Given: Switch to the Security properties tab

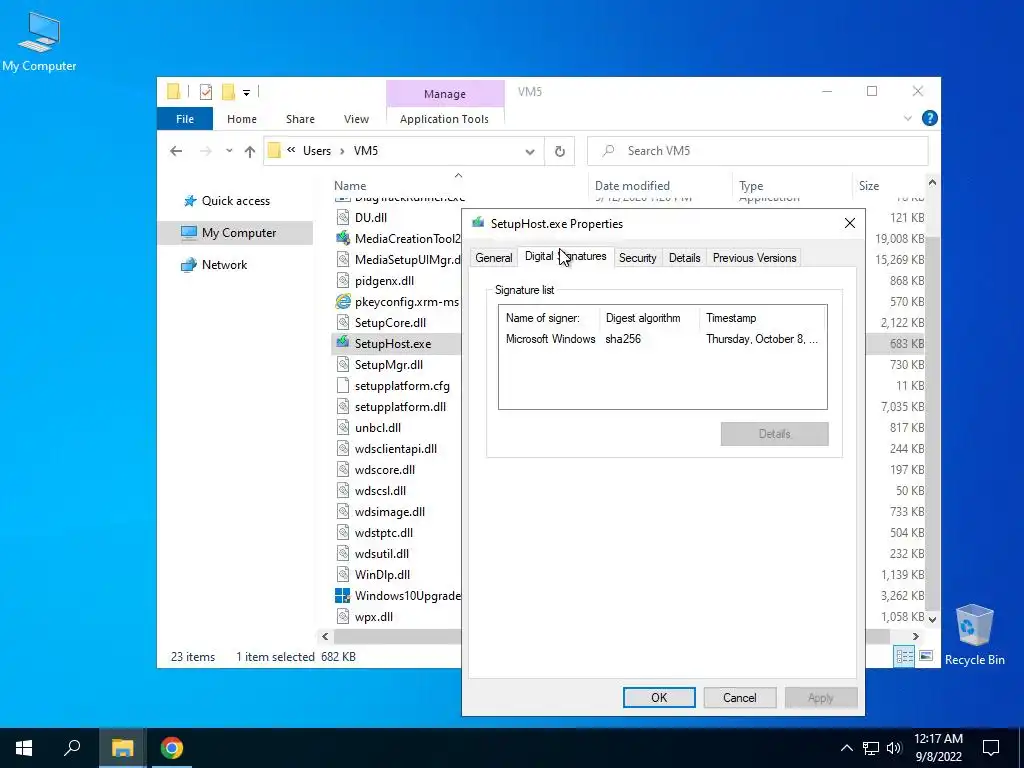Looking at the screenshot, I should click(x=637, y=258).
